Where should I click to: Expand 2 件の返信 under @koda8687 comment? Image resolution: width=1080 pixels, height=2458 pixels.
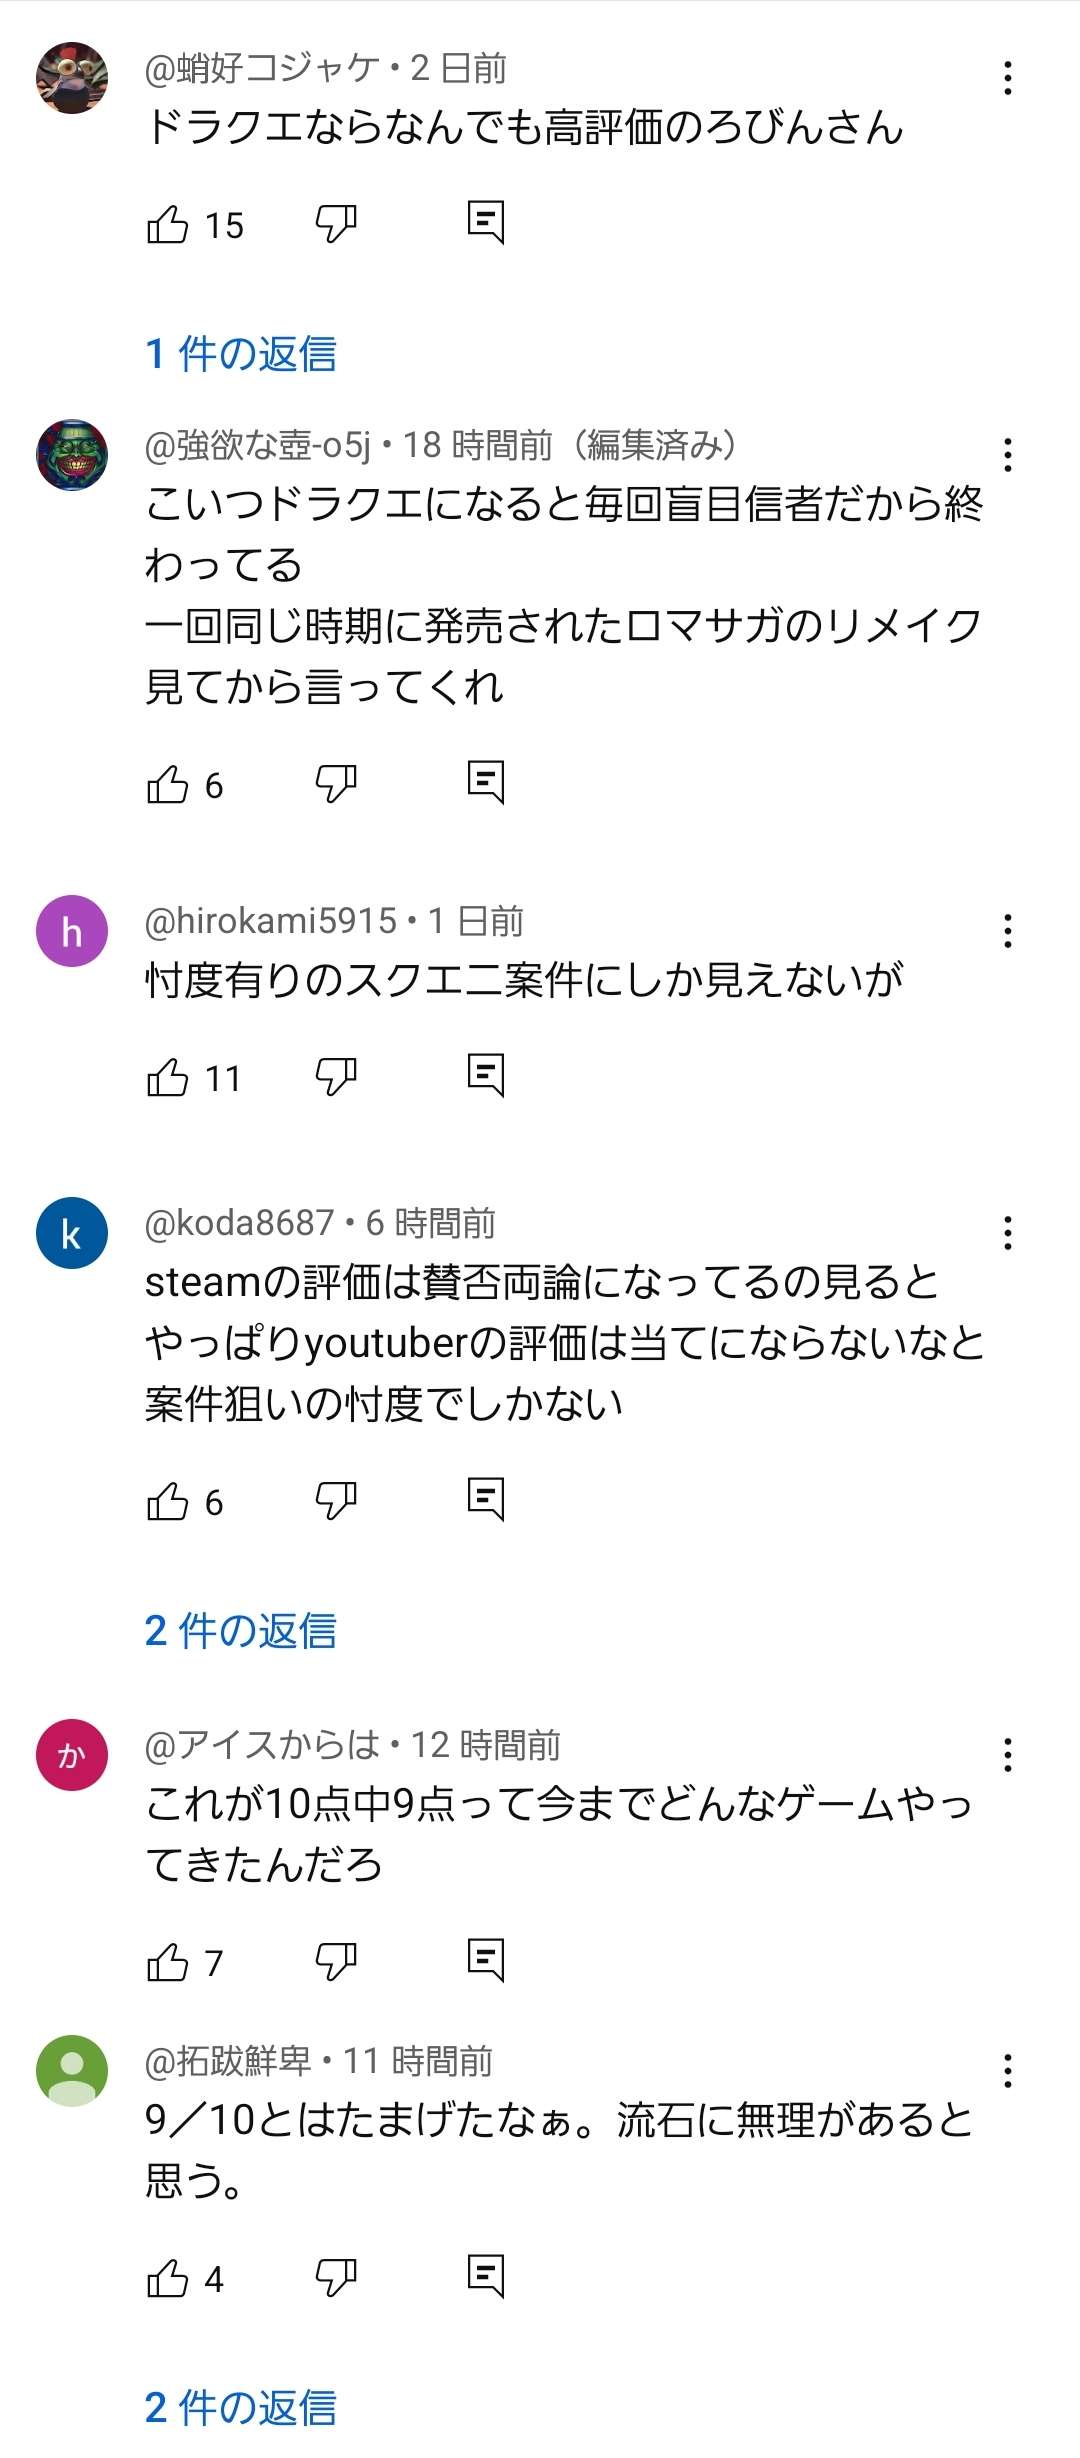pyautogui.click(x=241, y=1630)
